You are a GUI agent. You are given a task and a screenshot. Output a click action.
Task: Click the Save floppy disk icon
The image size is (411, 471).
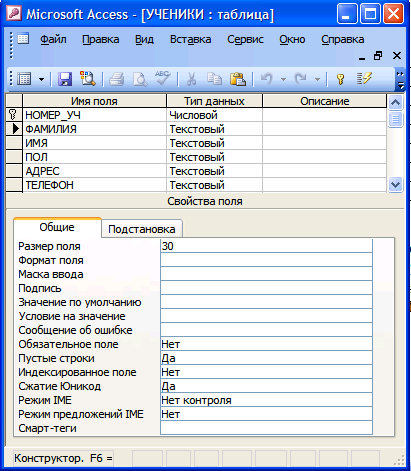click(x=65, y=79)
